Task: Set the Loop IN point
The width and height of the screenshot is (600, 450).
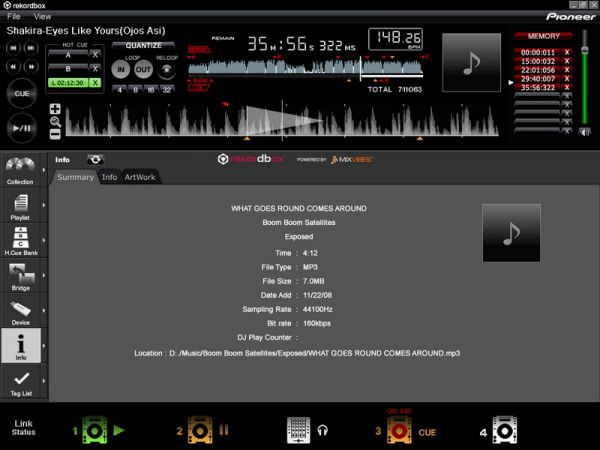Action: click(121, 70)
